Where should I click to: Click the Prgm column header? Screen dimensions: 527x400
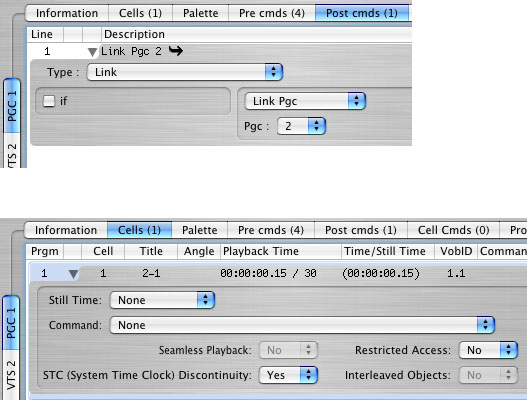pos(44,251)
